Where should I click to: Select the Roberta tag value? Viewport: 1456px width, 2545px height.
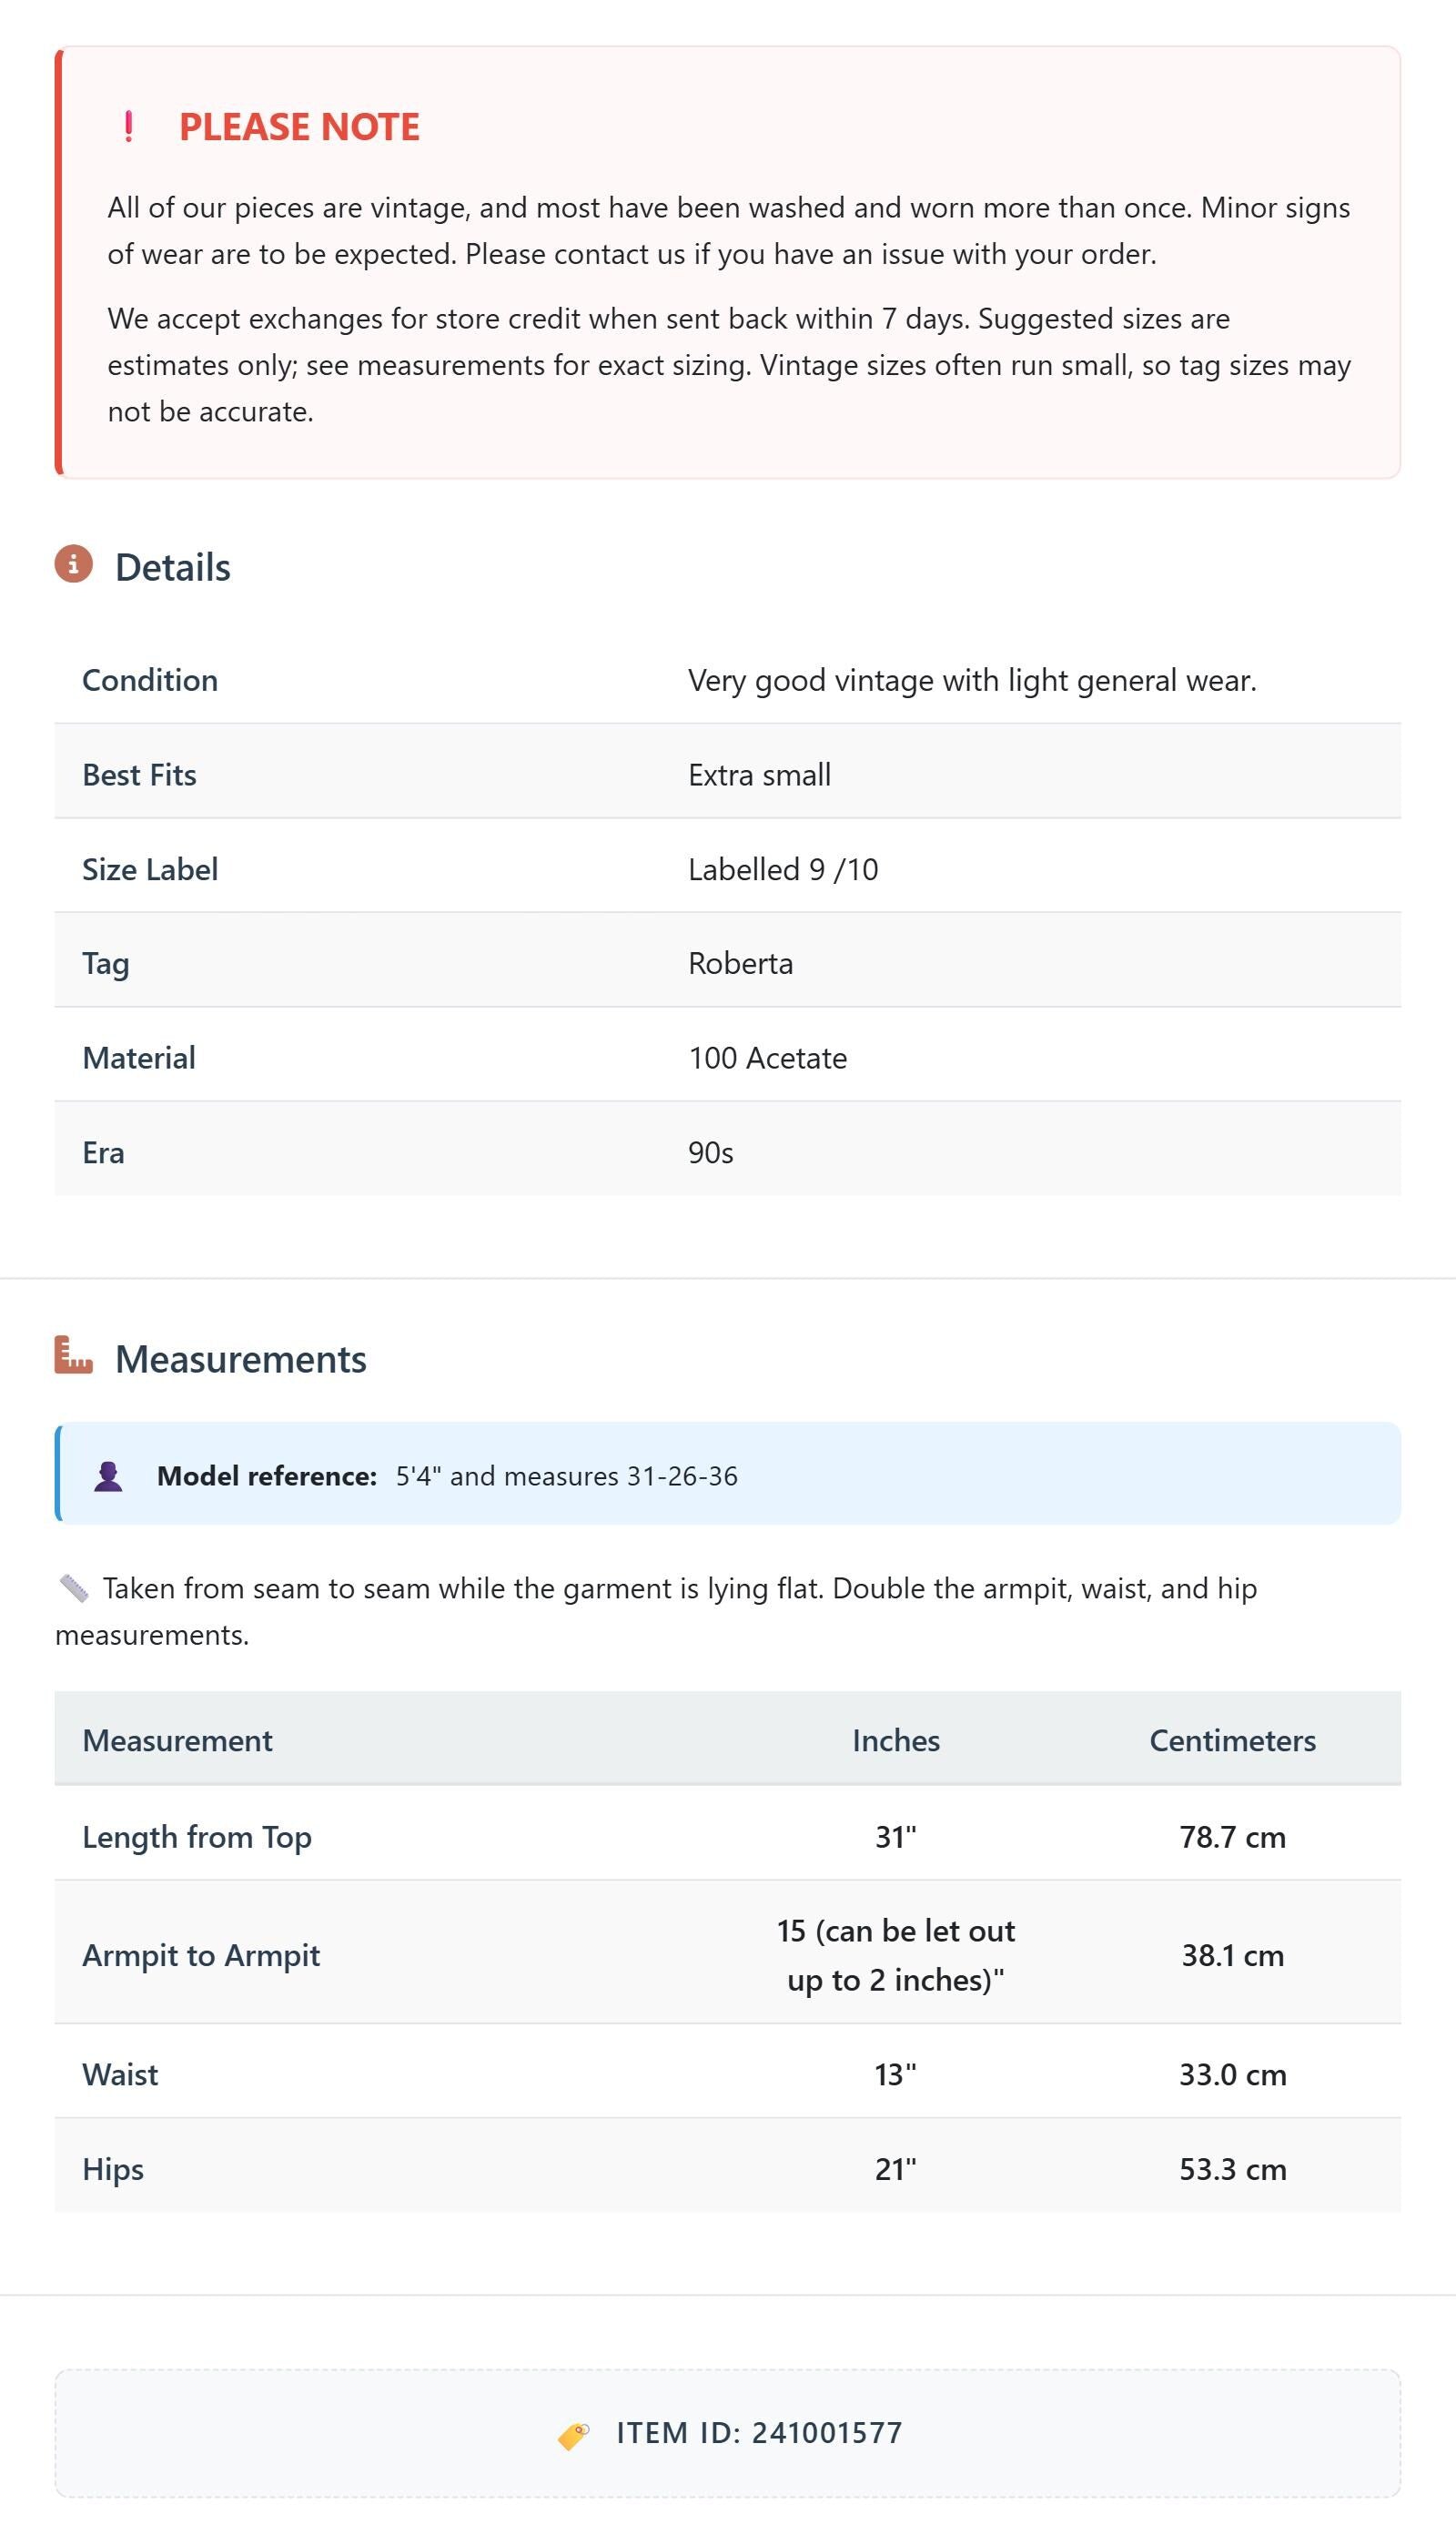tap(740, 963)
